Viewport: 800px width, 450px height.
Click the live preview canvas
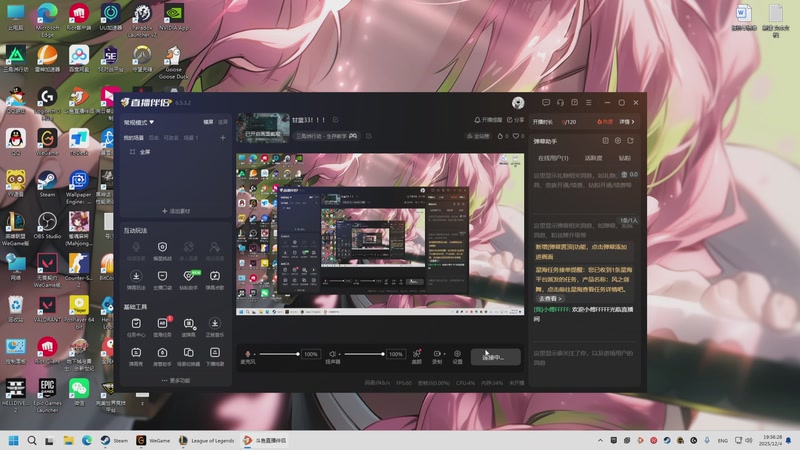click(380, 234)
